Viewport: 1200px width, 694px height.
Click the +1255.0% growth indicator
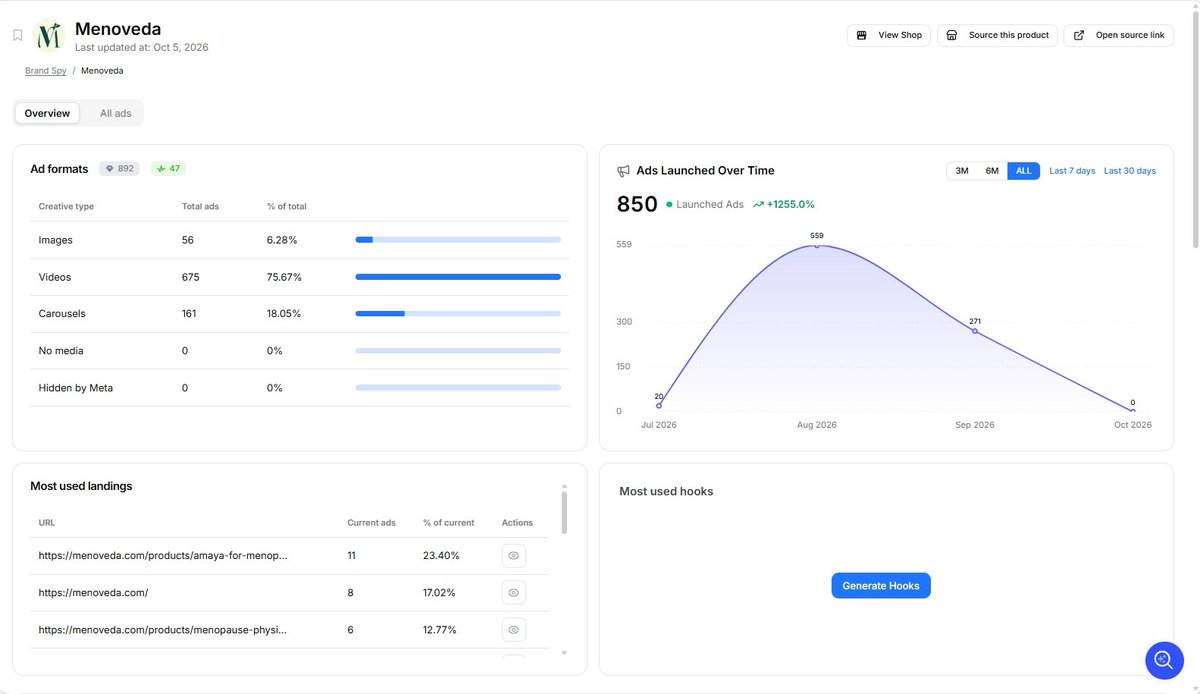click(784, 204)
